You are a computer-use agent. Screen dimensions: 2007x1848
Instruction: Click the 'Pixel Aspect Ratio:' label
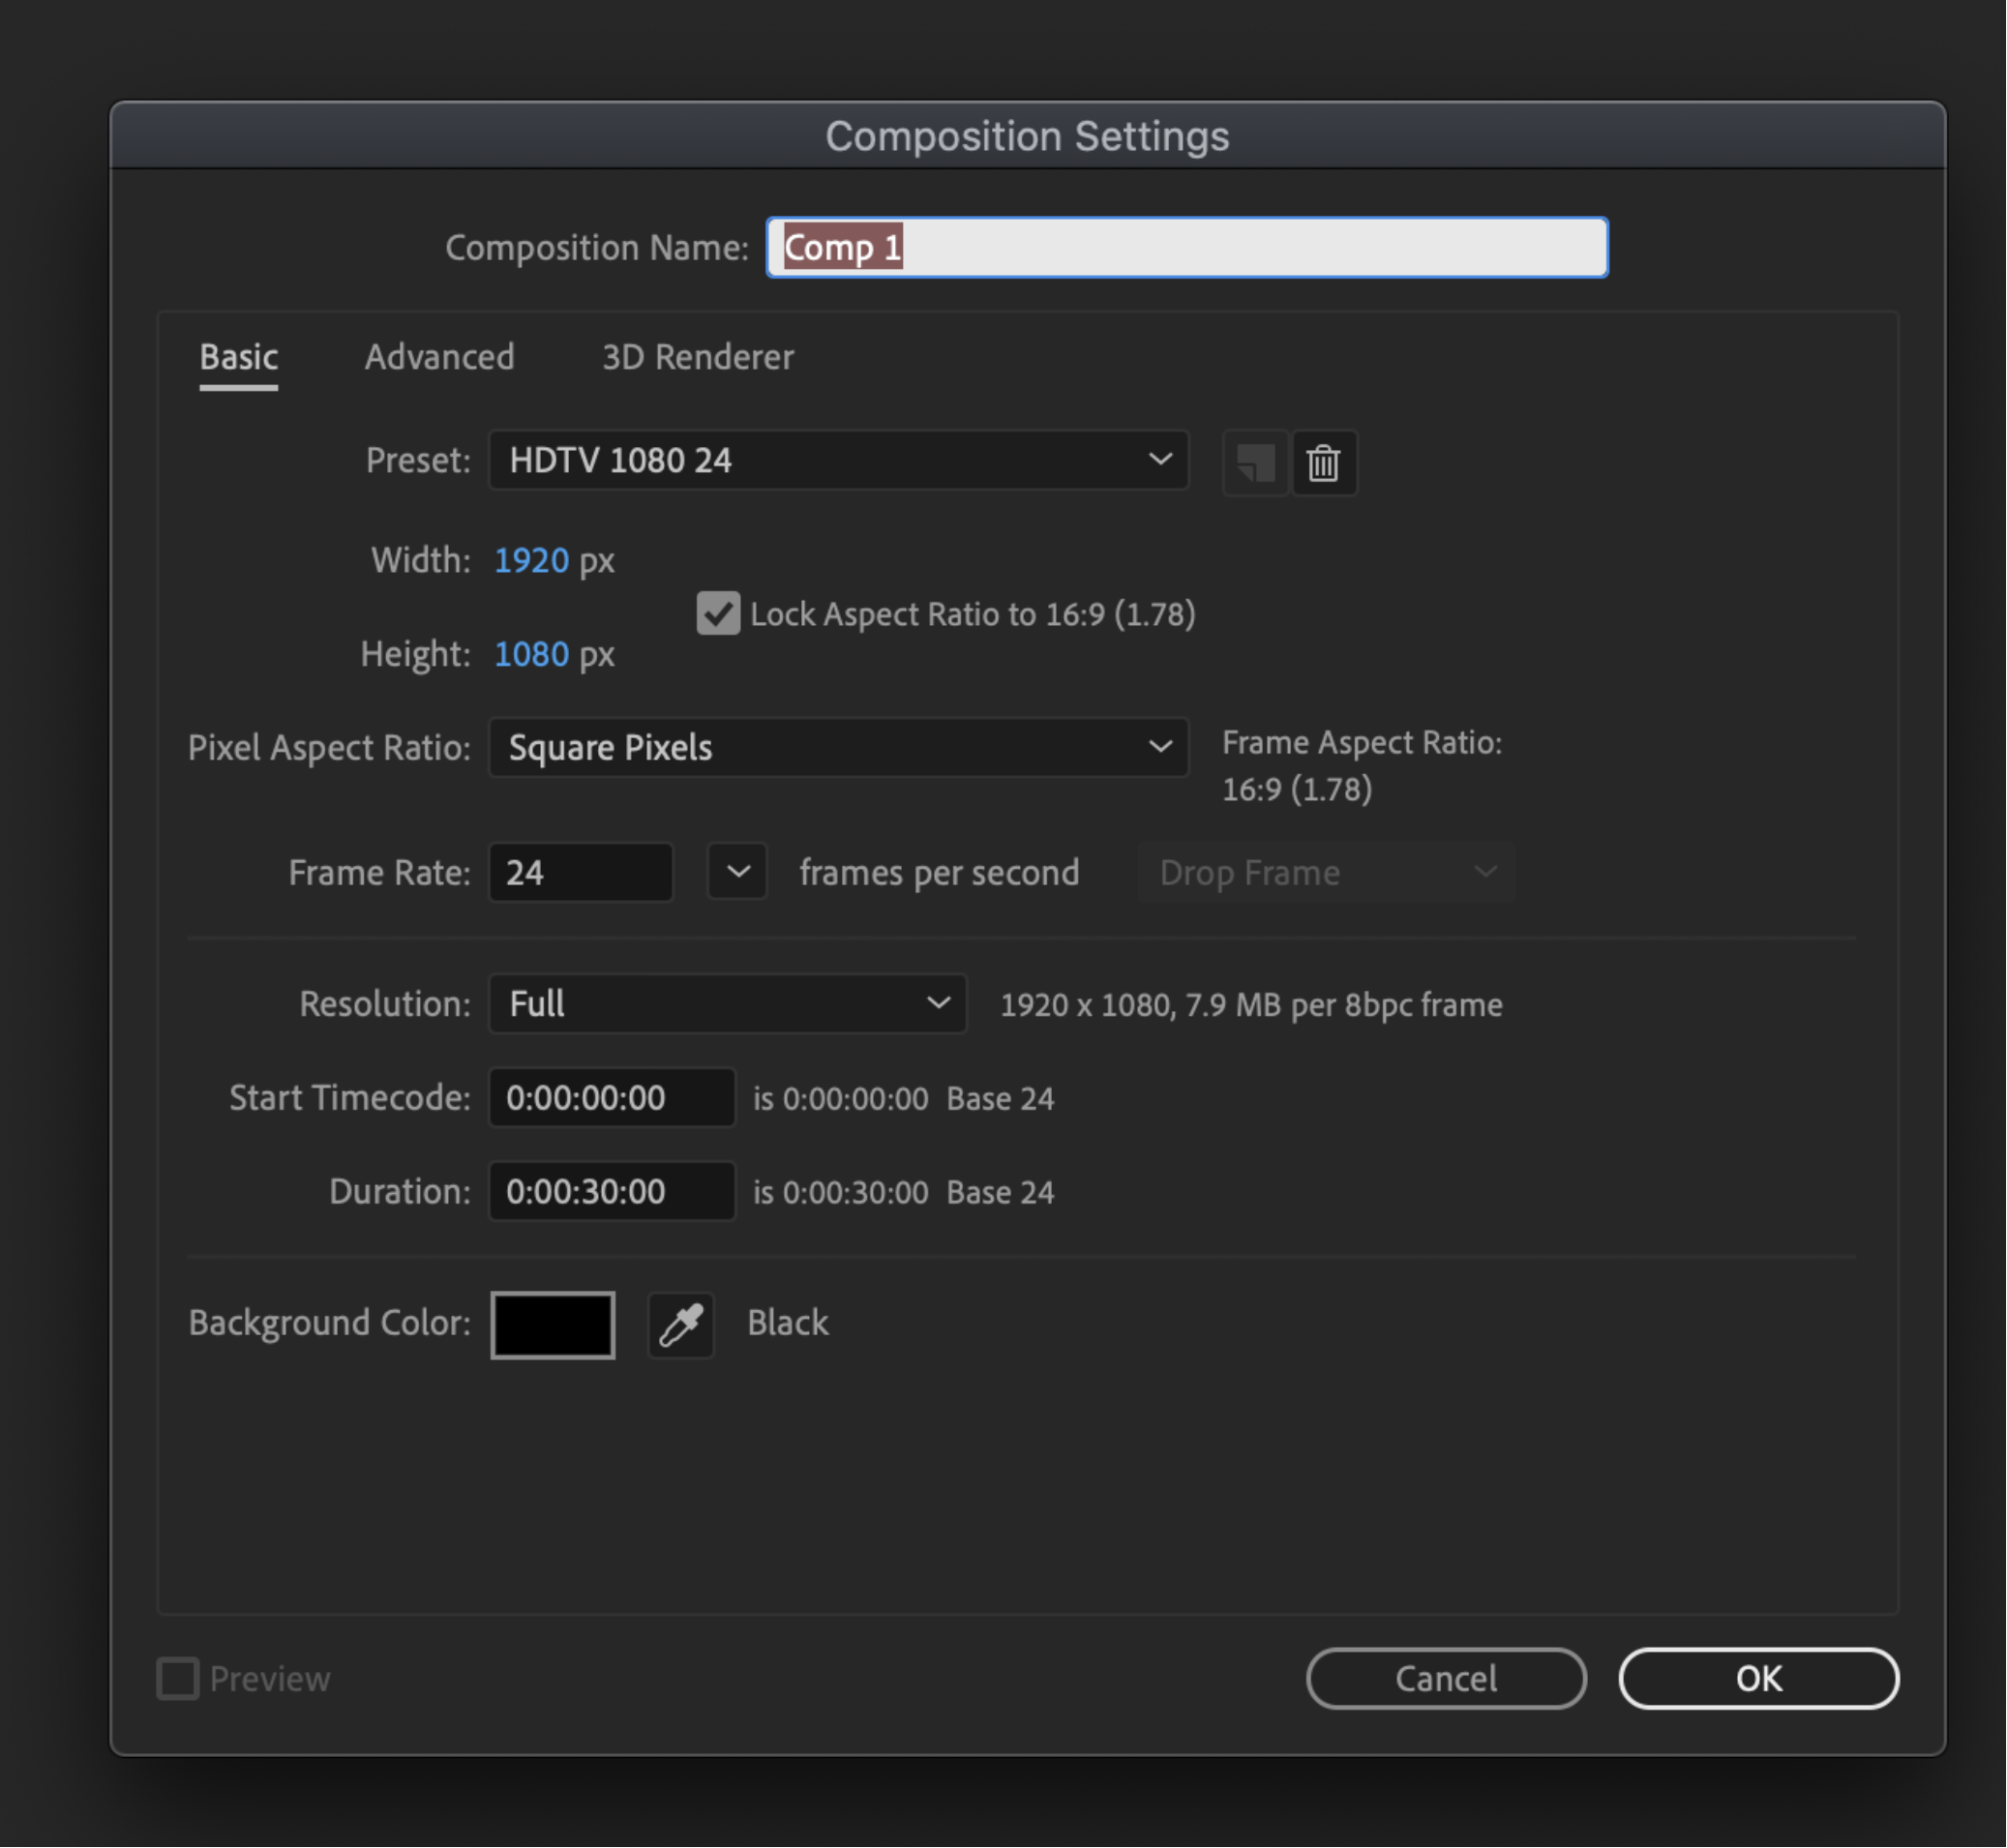pos(329,748)
